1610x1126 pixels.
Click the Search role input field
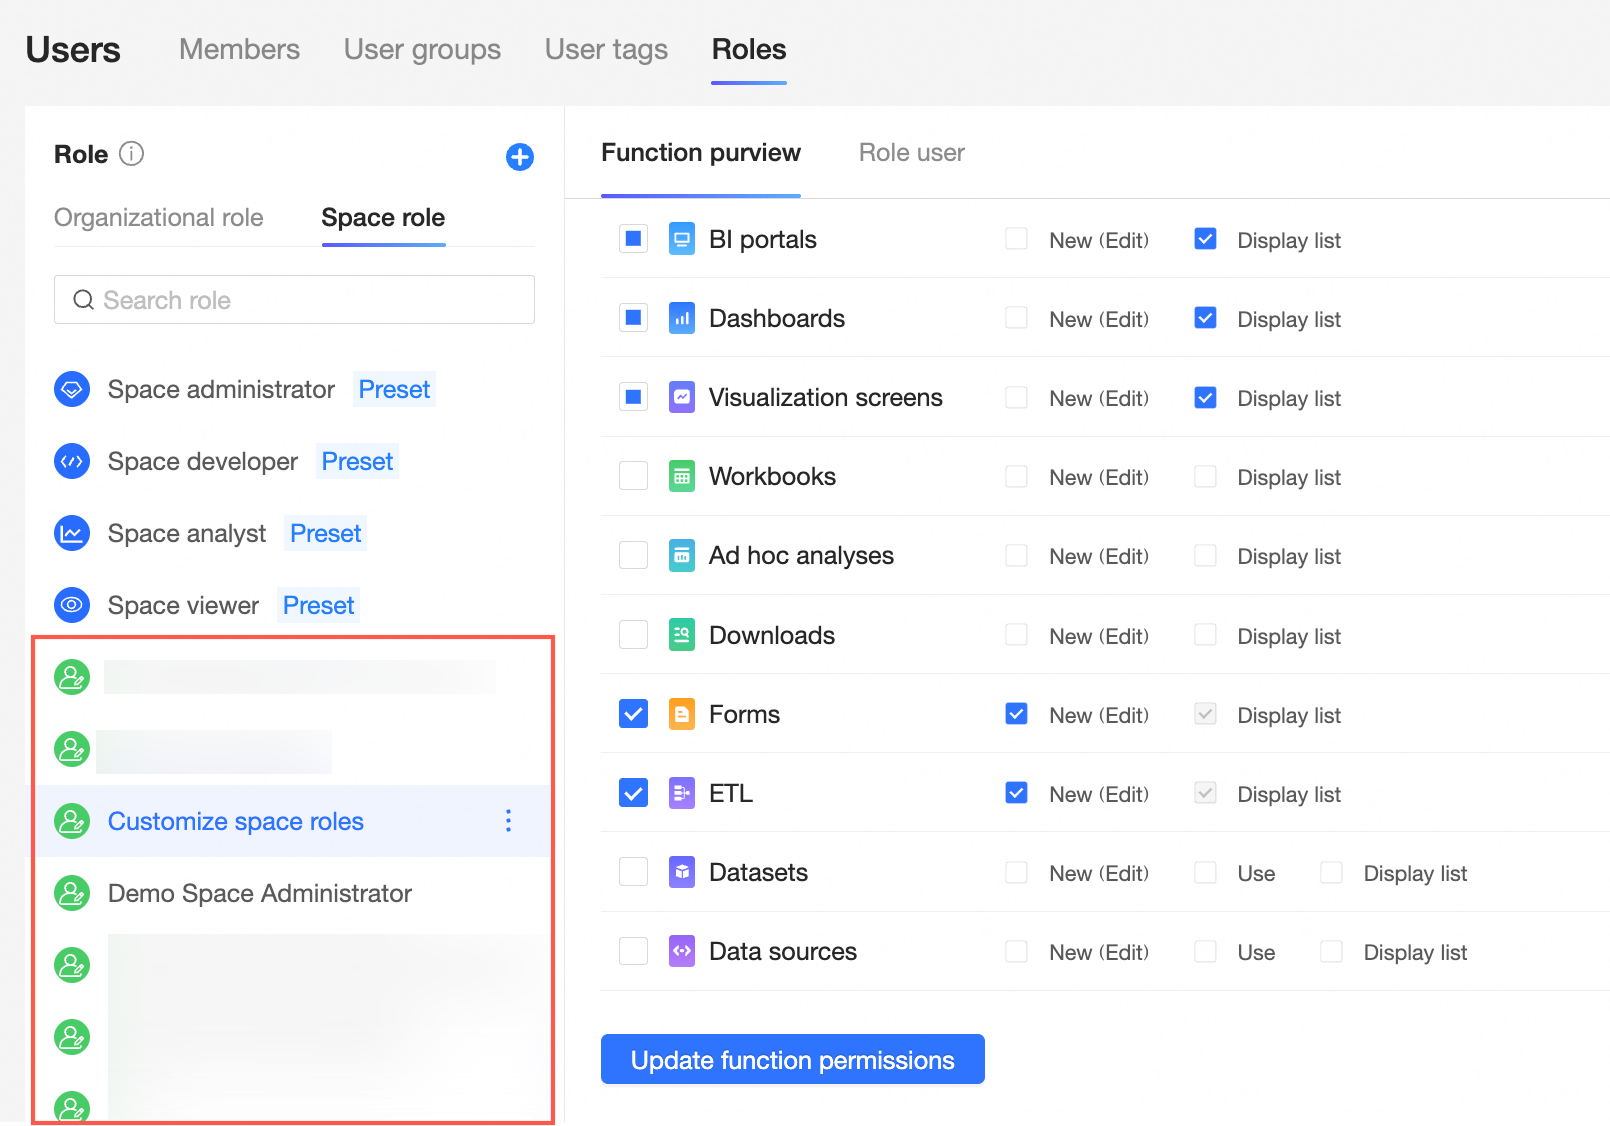click(x=294, y=300)
